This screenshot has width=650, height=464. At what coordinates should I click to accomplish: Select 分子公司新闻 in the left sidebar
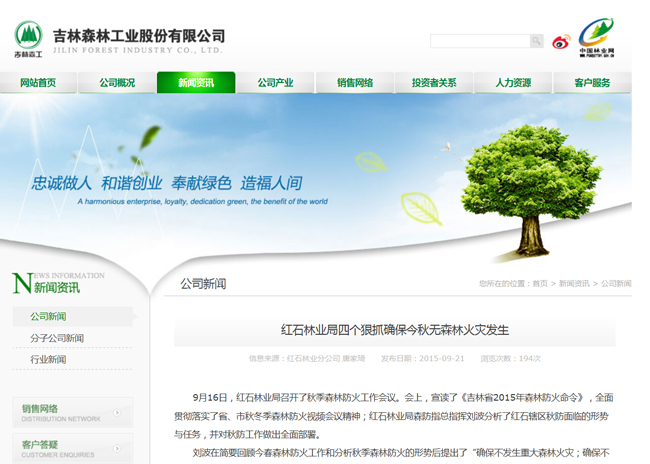click(57, 338)
